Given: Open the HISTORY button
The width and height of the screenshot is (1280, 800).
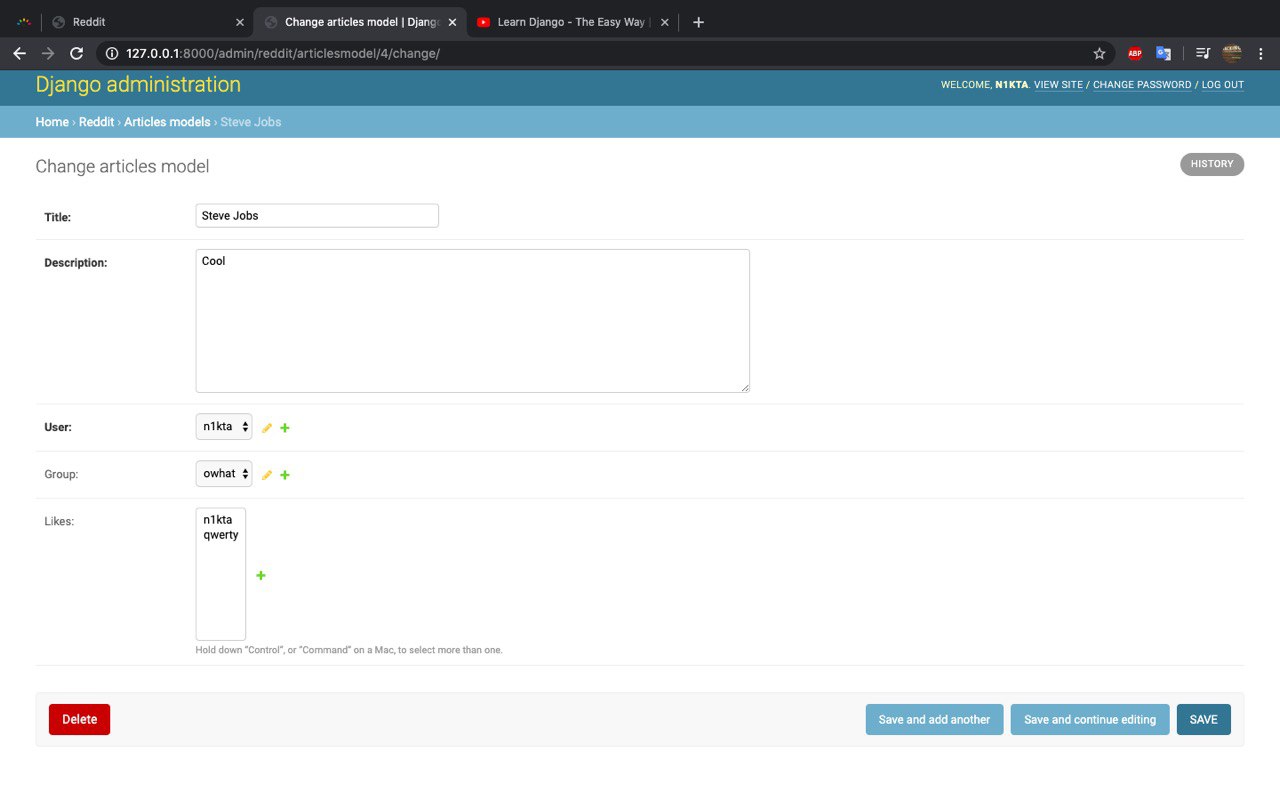Looking at the screenshot, I should [x=1212, y=164].
